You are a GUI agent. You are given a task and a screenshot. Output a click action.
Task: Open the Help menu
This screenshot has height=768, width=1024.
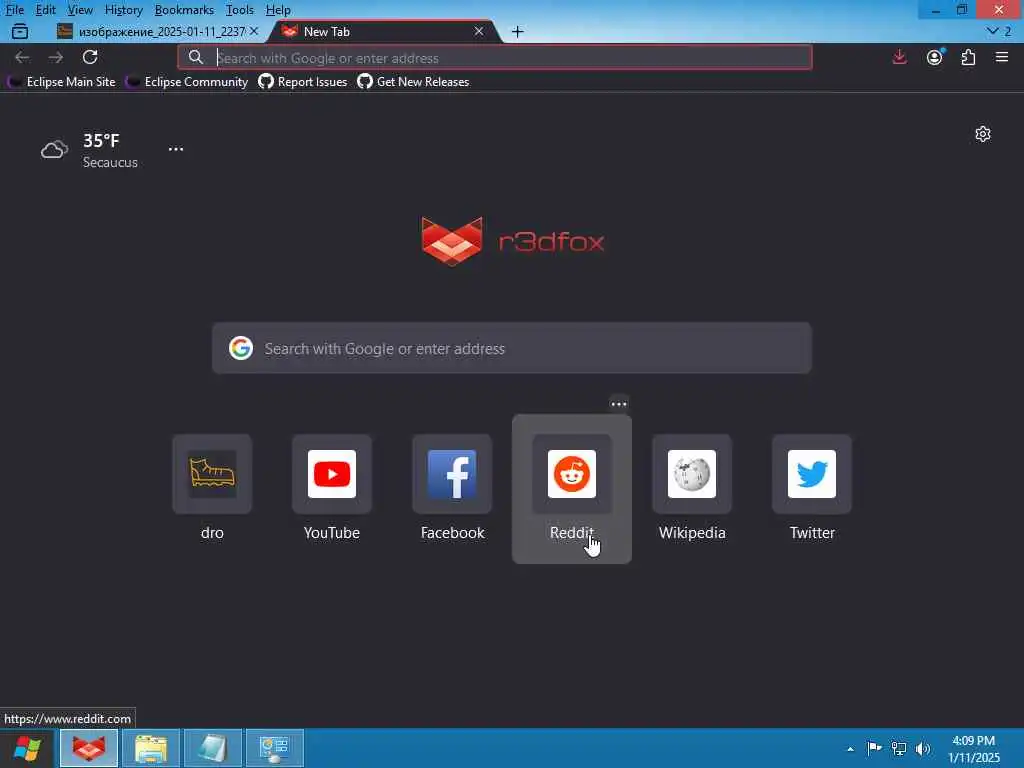click(278, 10)
